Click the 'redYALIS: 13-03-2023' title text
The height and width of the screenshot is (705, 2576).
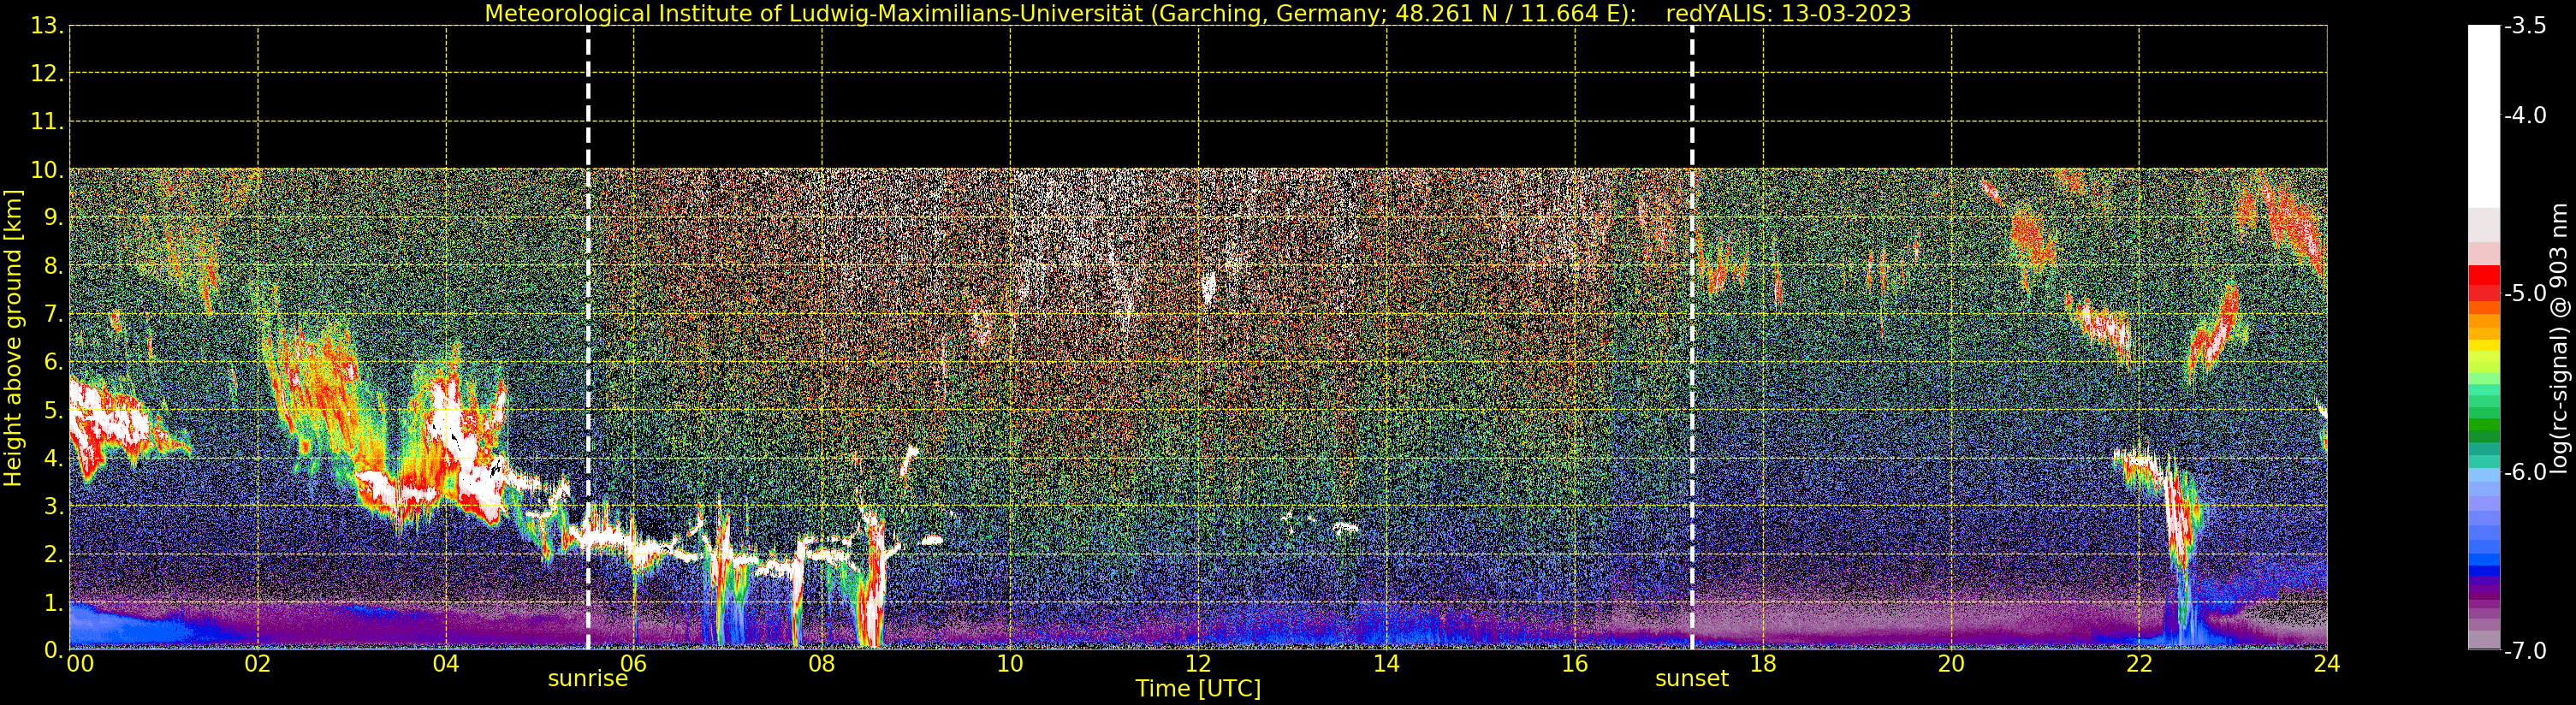(x=1788, y=13)
